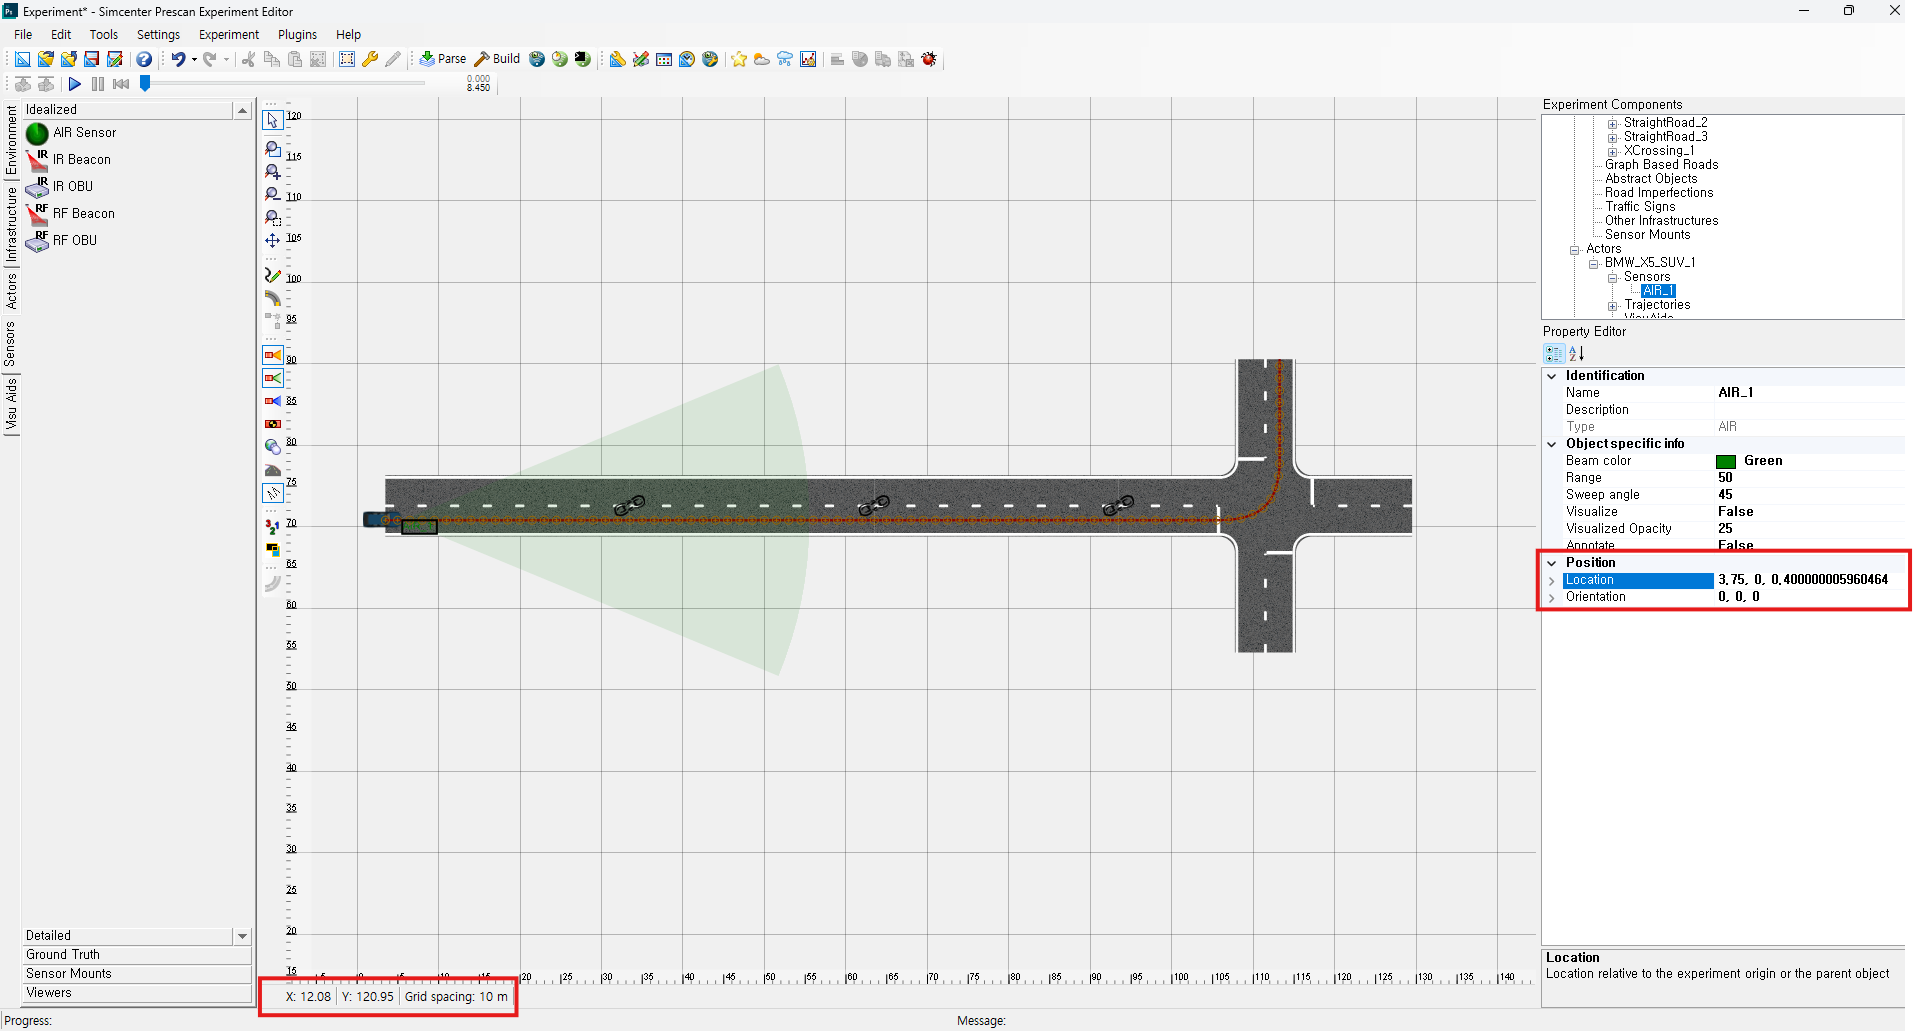1913x1031 pixels.
Task: Select the pan move tool
Action: 272,240
